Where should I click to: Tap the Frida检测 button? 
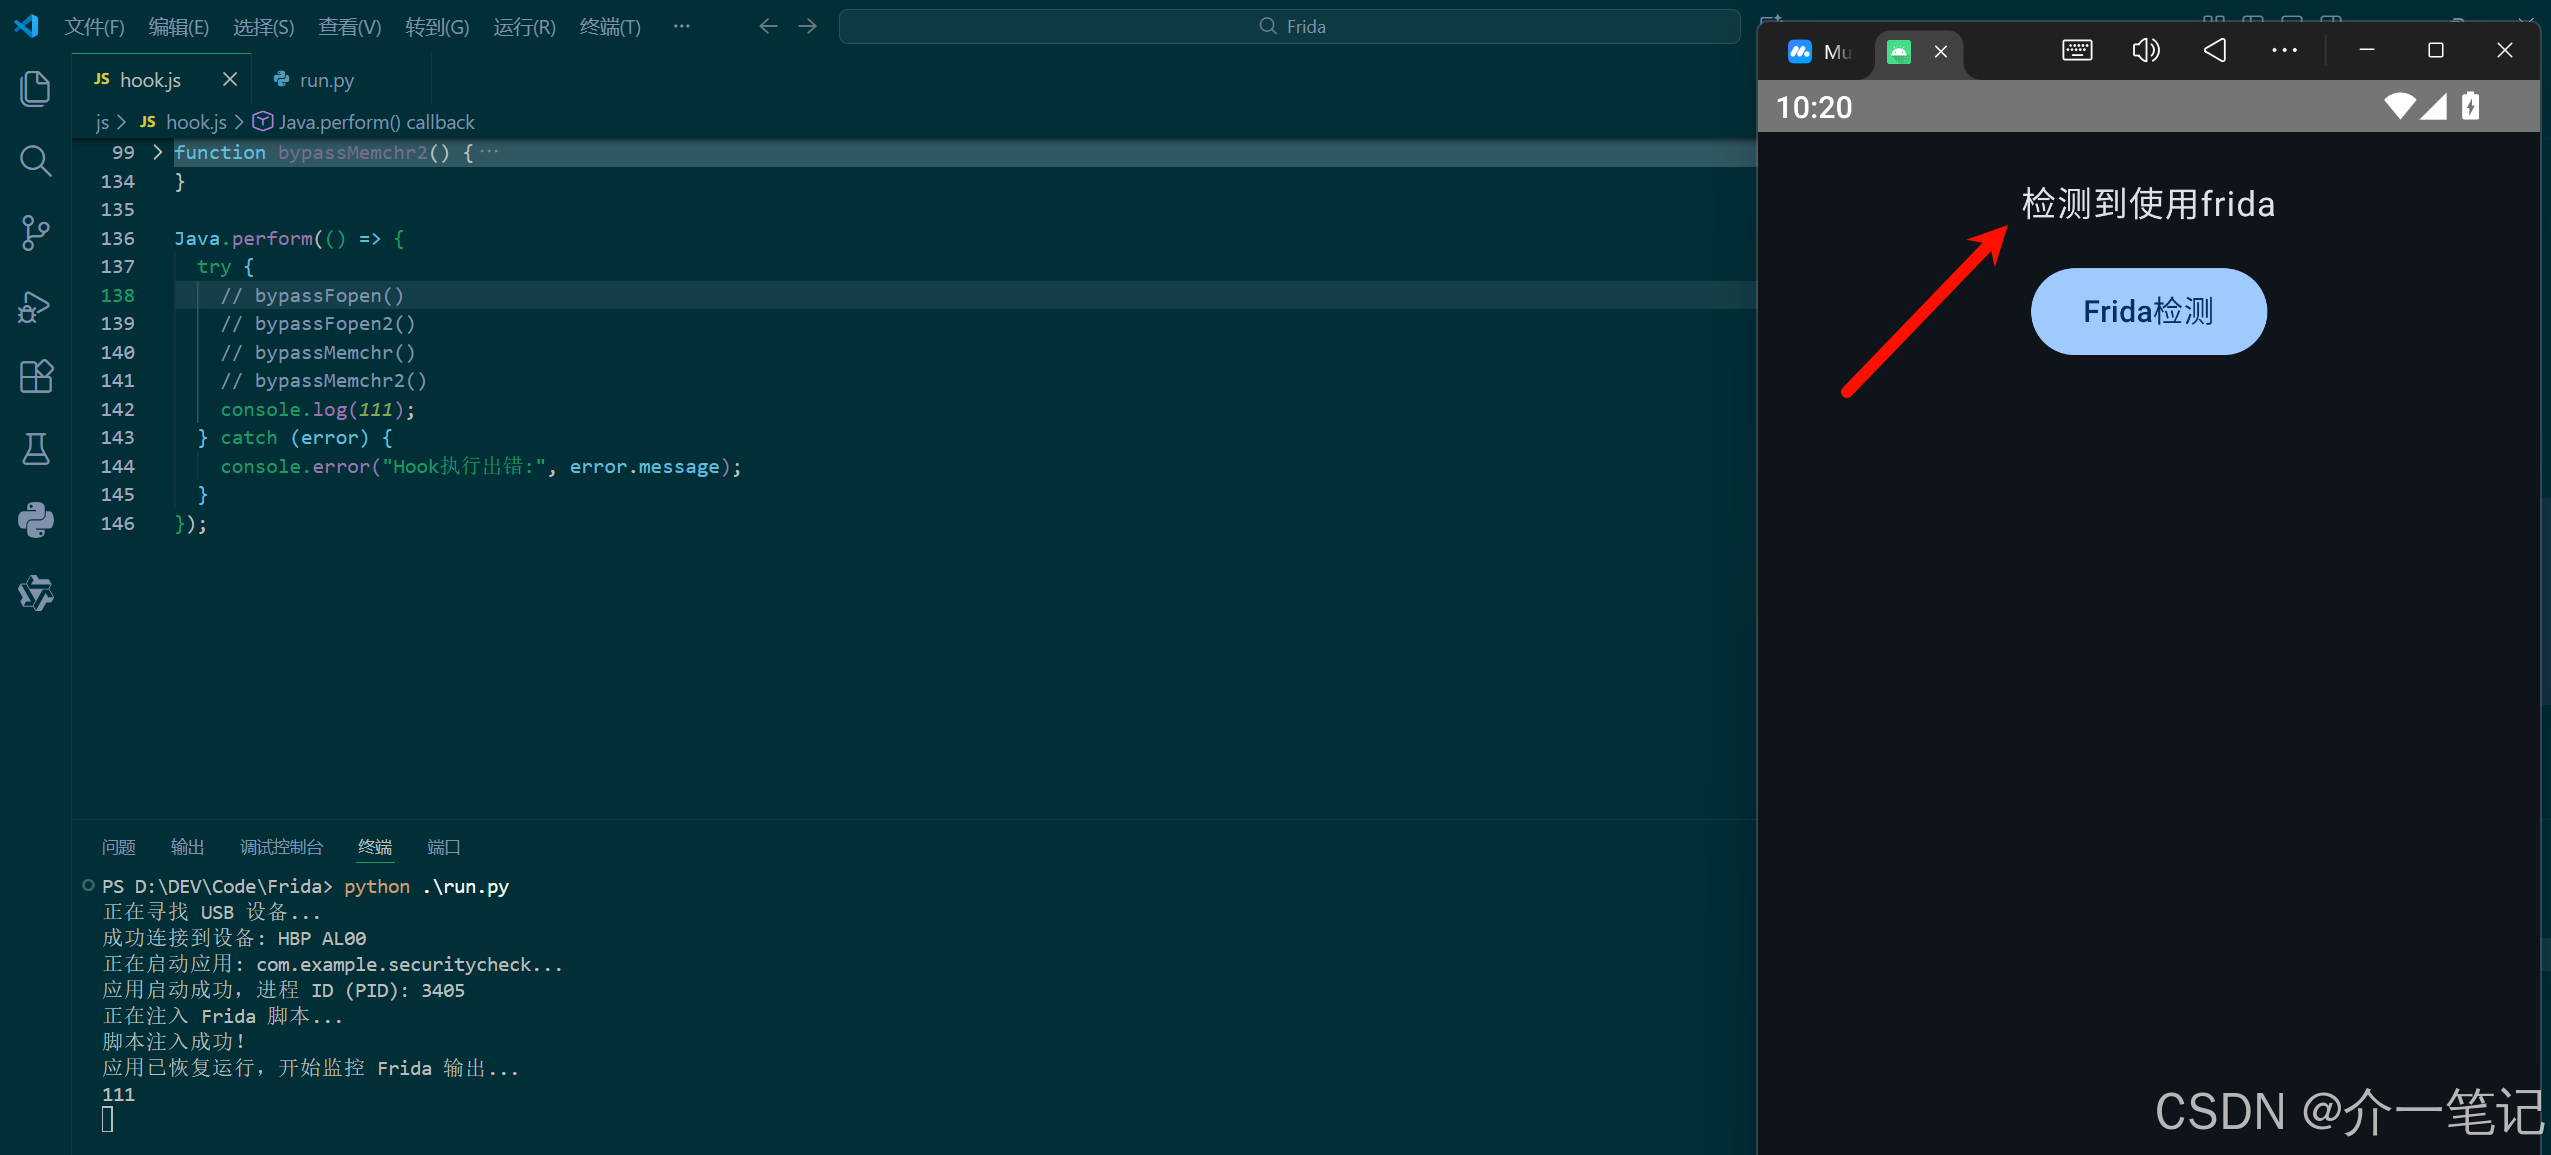pos(2148,311)
